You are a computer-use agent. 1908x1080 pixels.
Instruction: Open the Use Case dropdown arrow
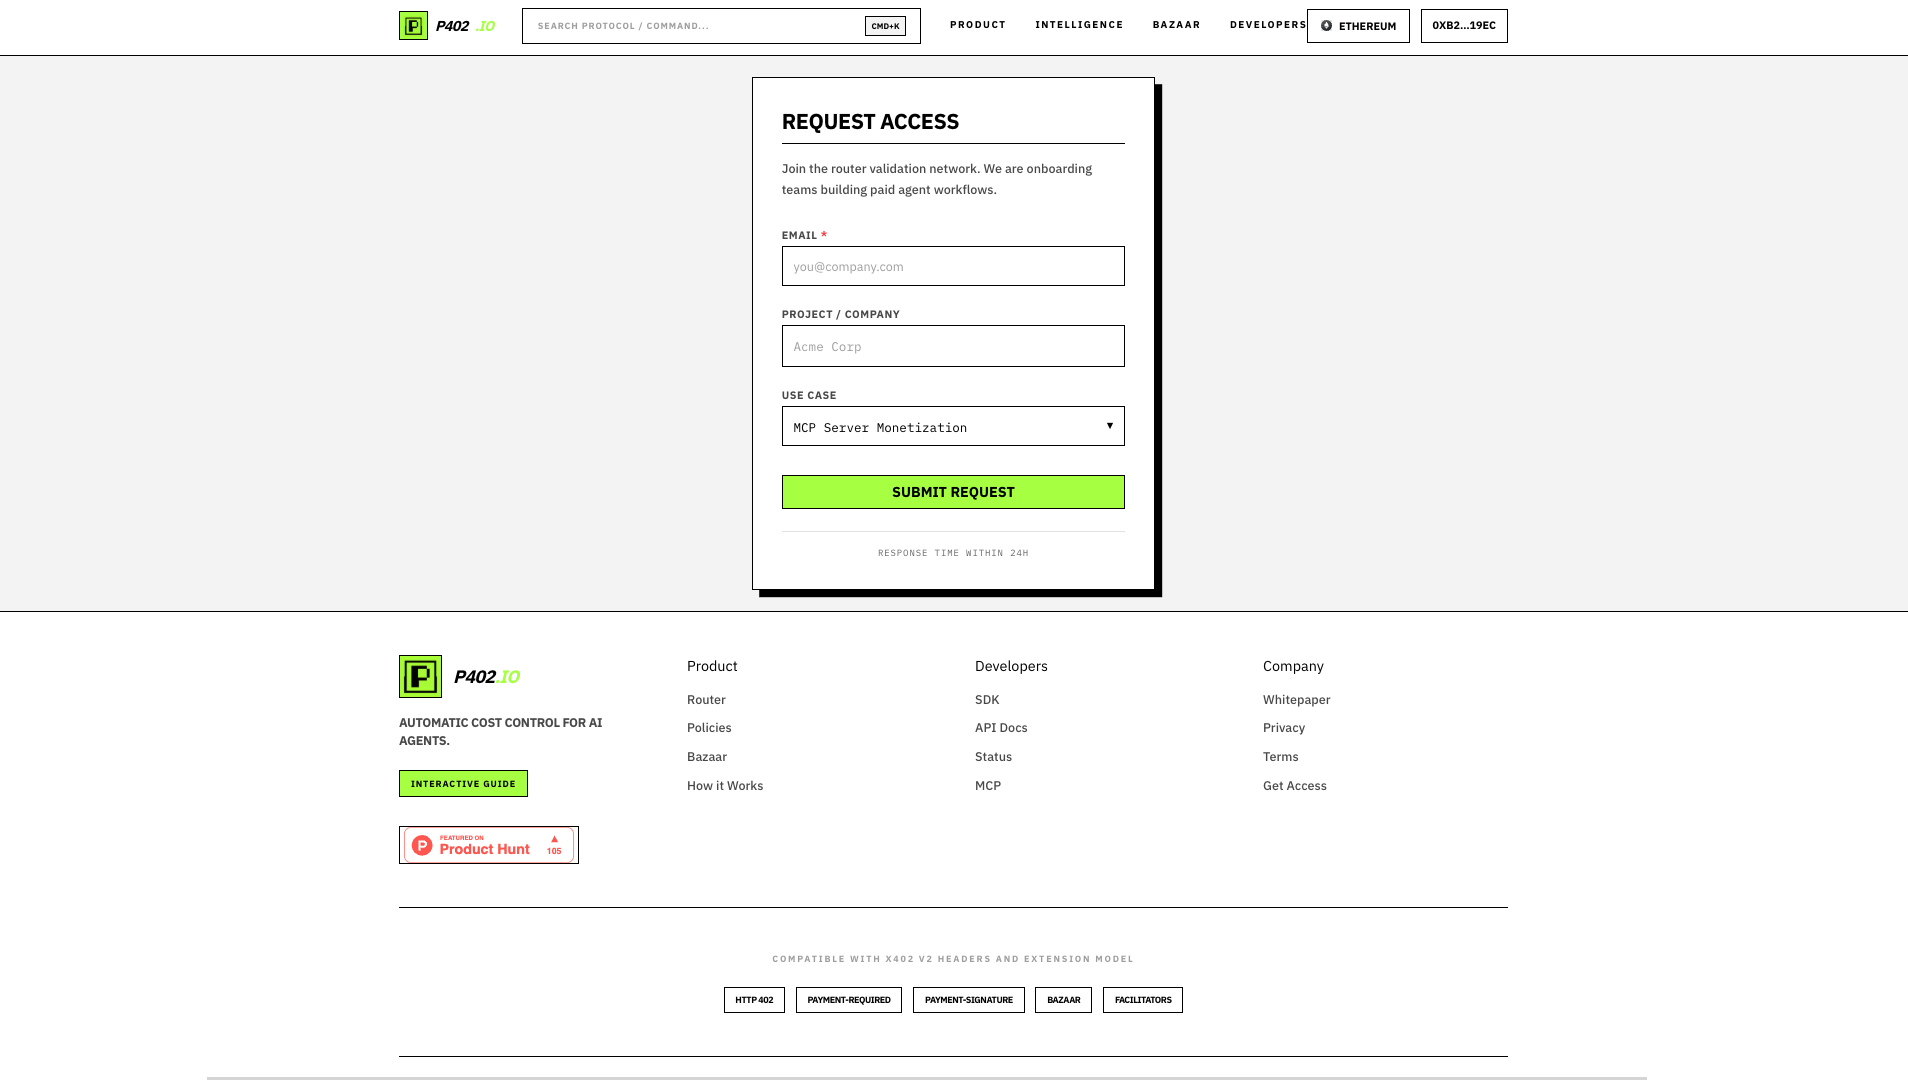[x=1109, y=426]
